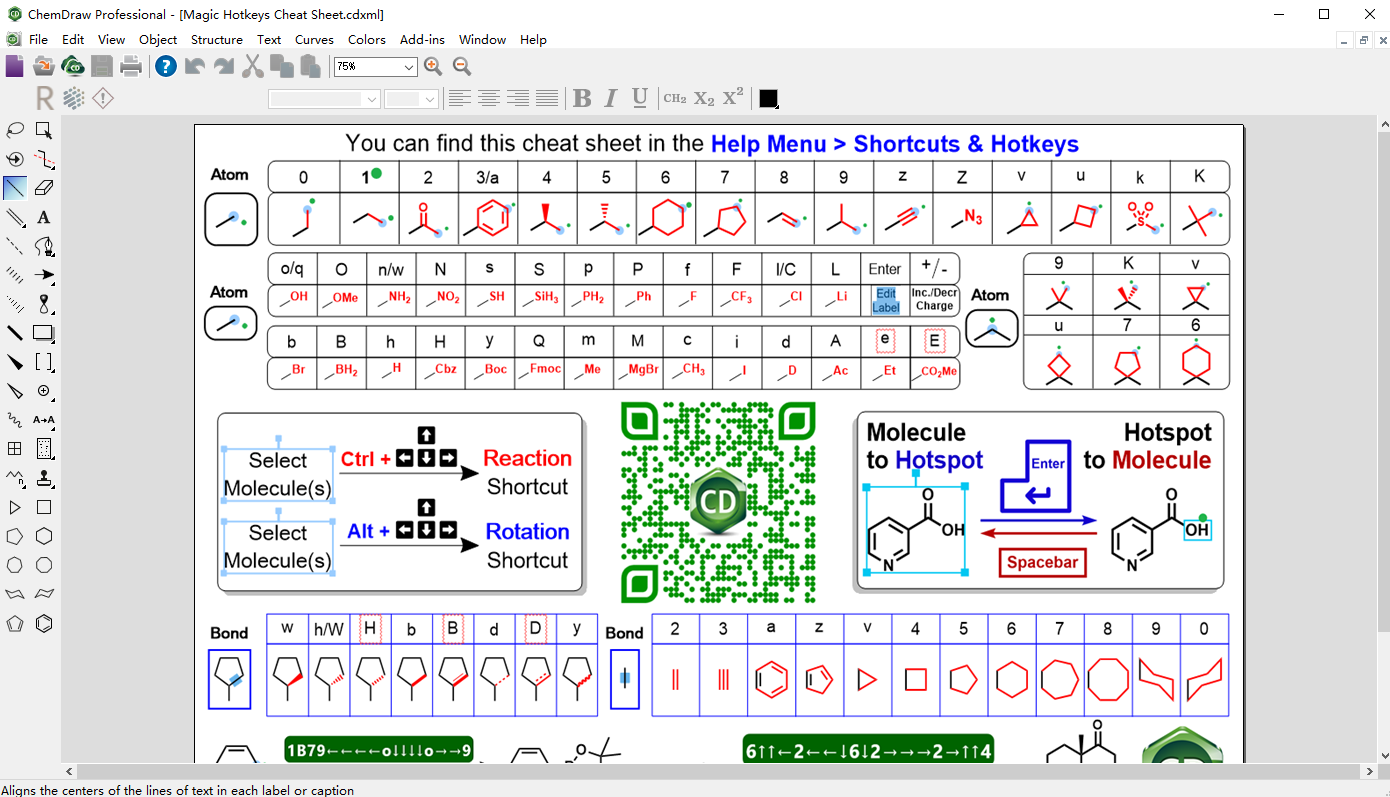Choose the Multiple Bonds tool
This screenshot has width=1390, height=797.
coord(15,216)
